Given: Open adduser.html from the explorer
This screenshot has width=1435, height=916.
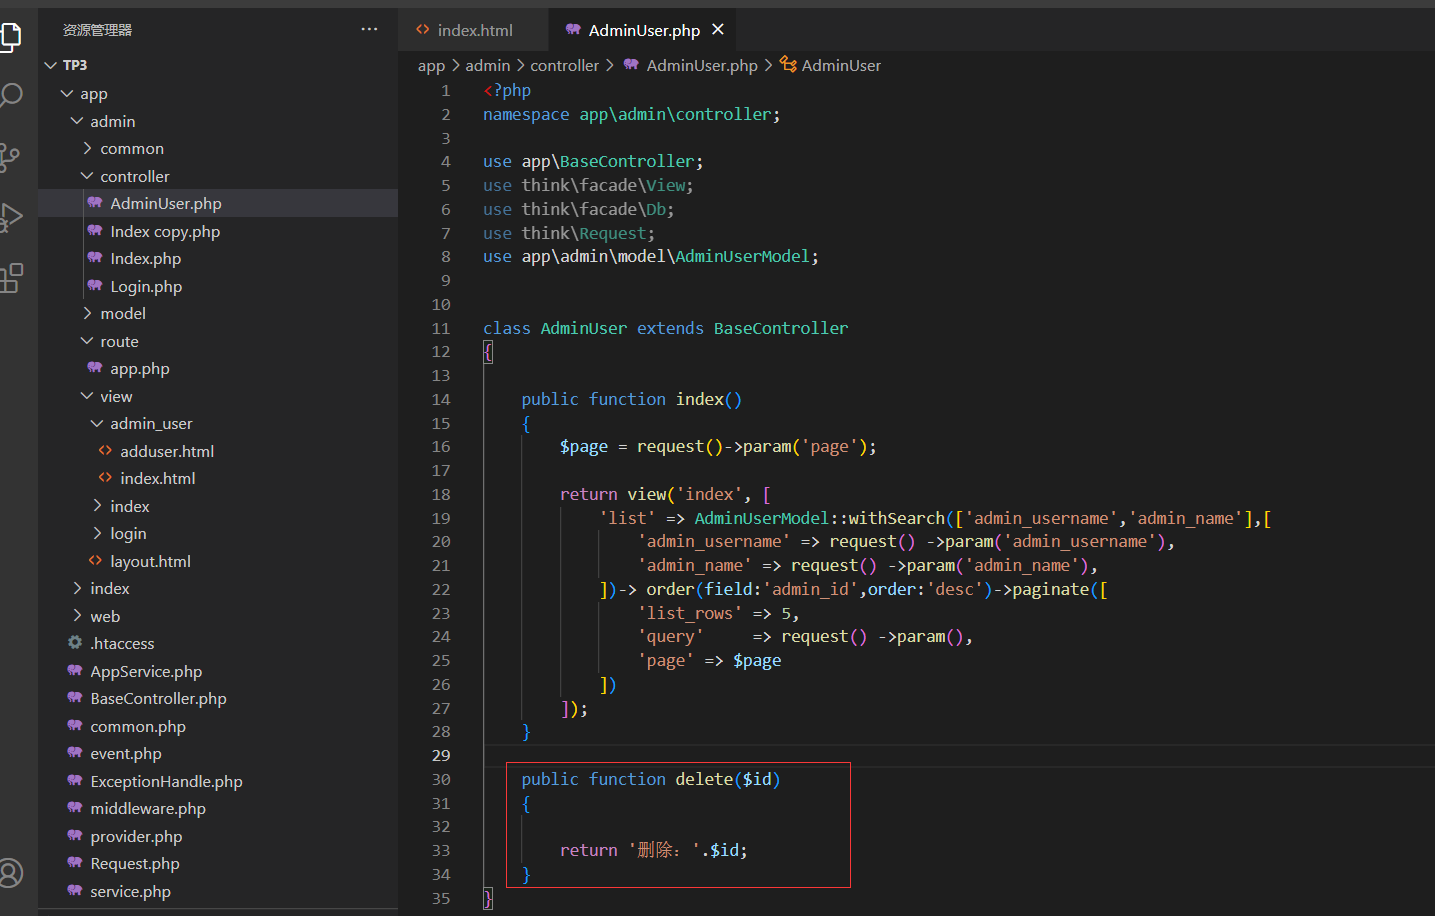Looking at the screenshot, I should (x=167, y=452).
